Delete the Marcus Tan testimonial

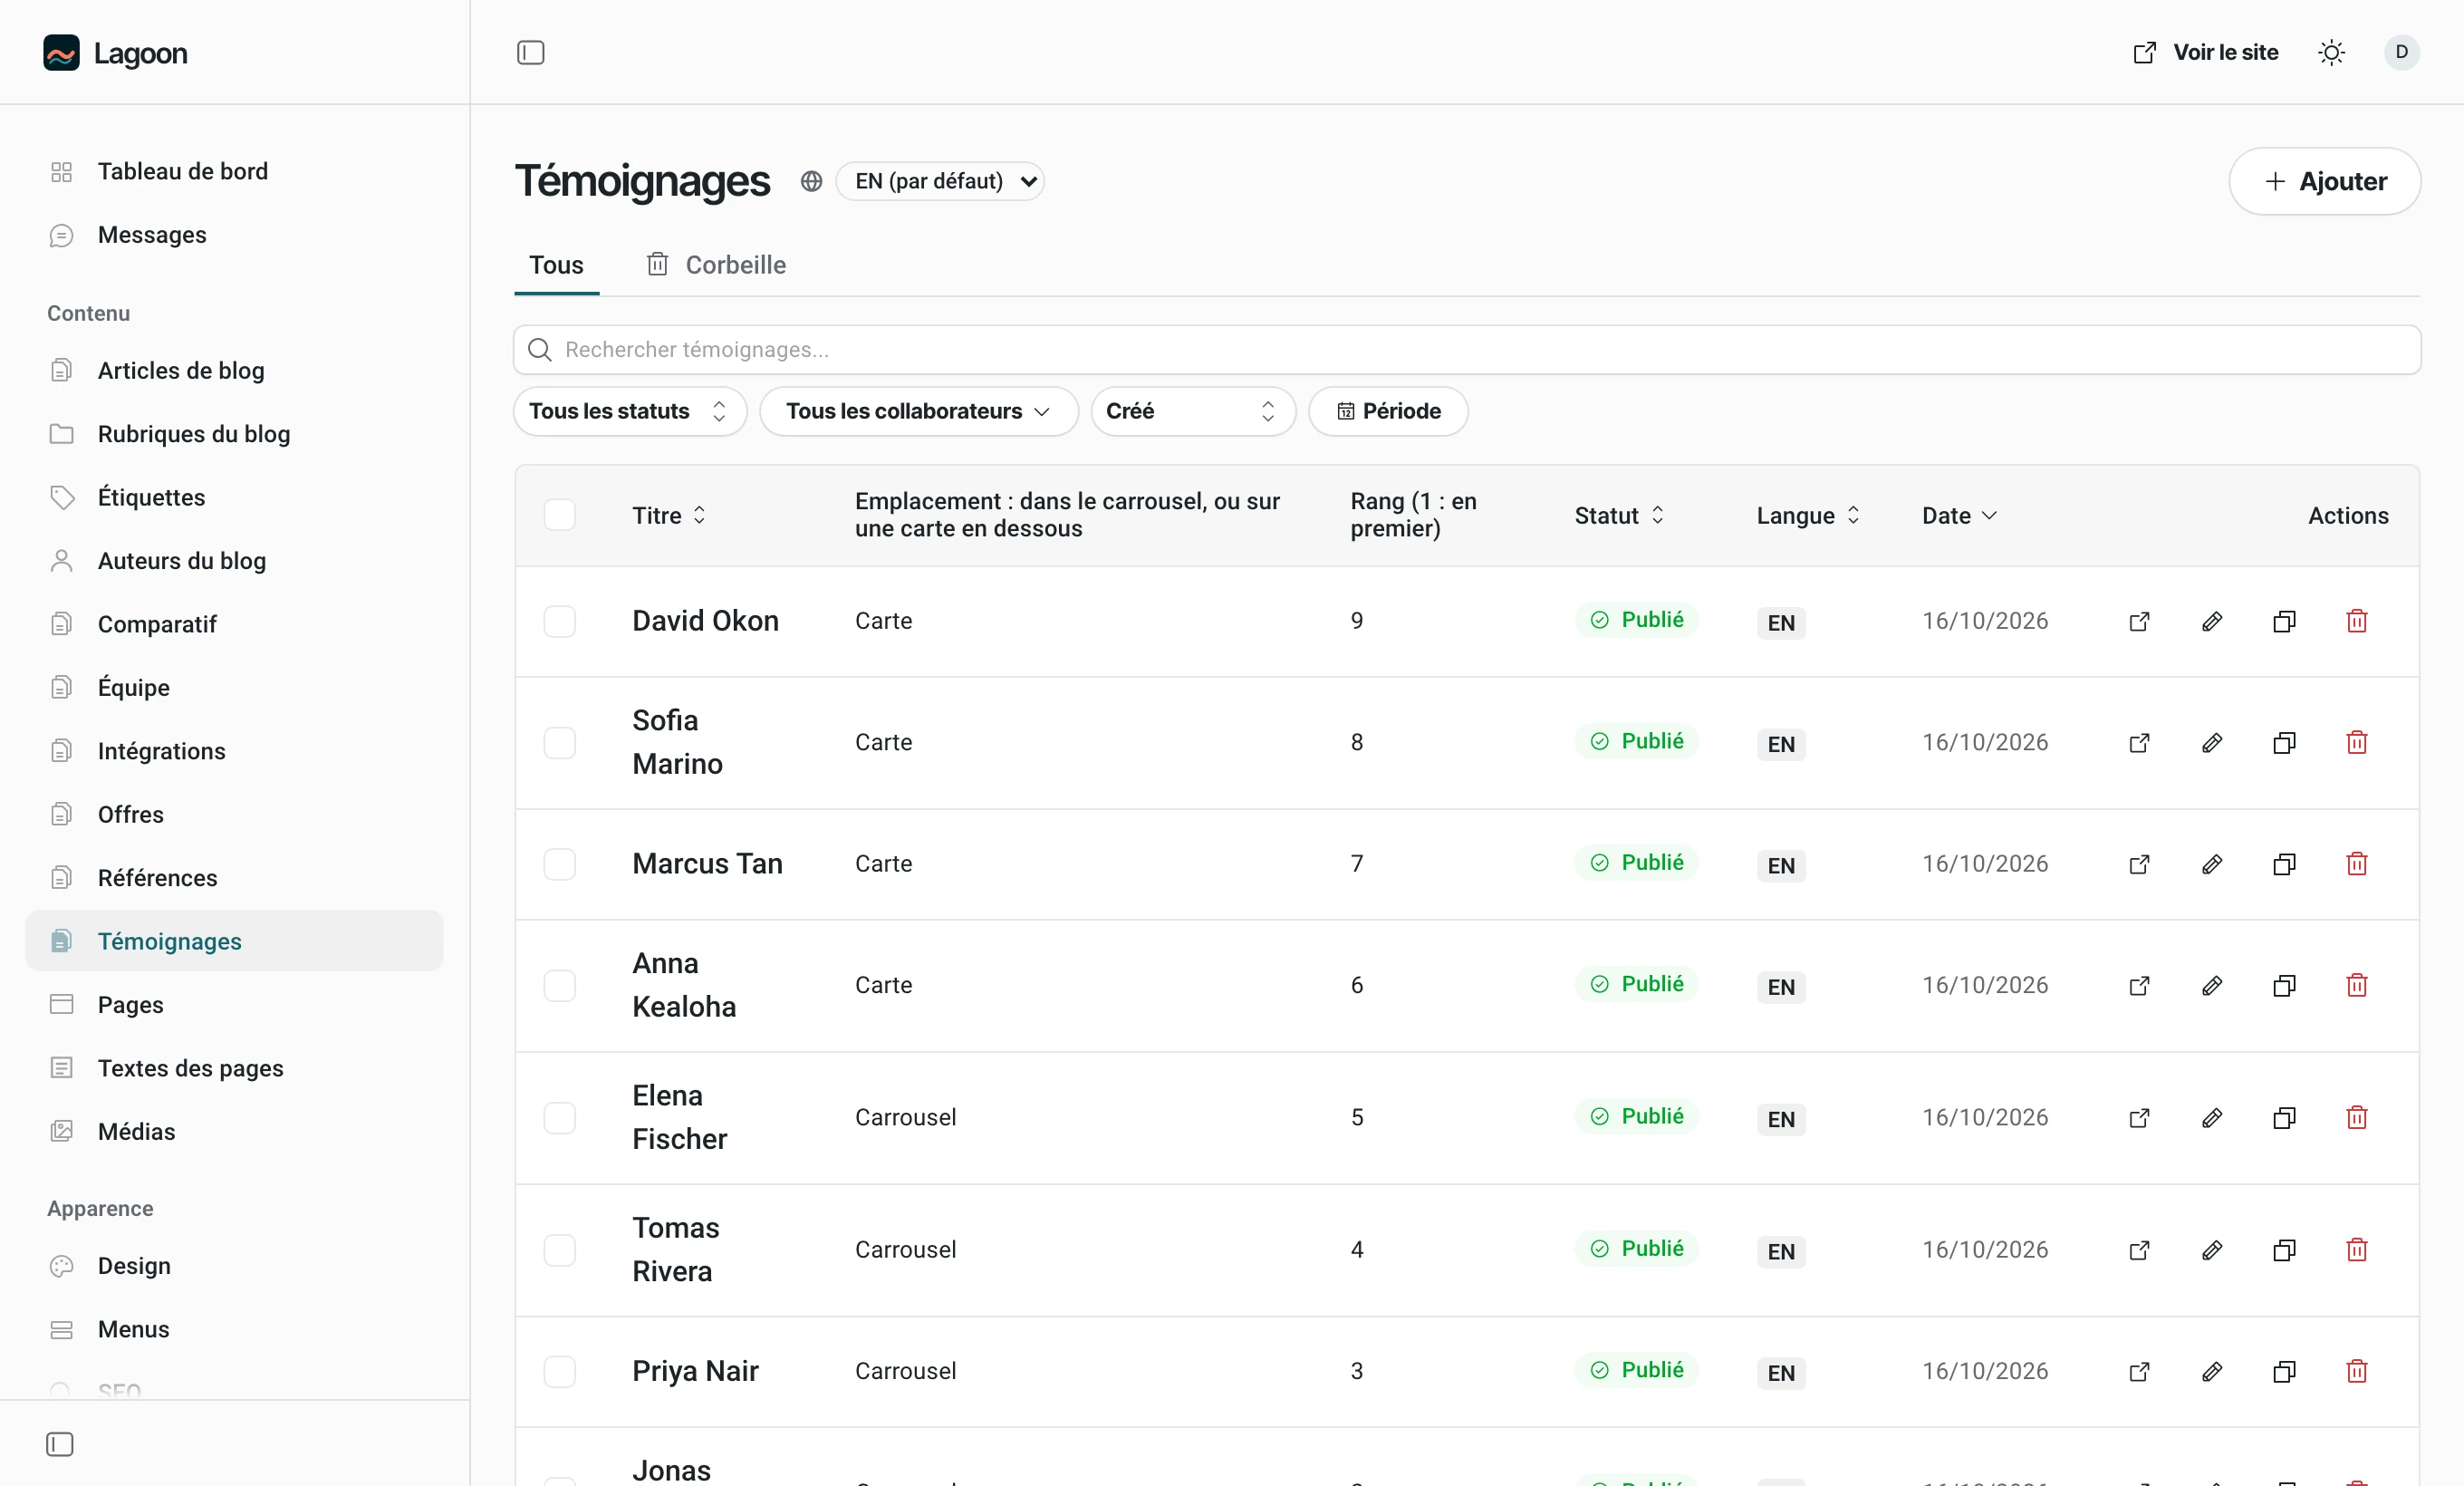[x=2356, y=864]
